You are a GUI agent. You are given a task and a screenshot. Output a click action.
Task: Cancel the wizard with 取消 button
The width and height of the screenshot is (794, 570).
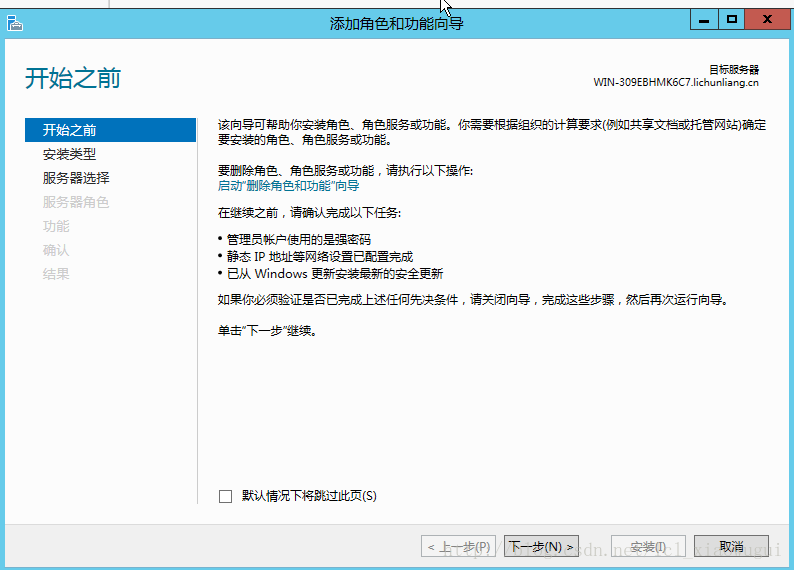[x=731, y=546]
